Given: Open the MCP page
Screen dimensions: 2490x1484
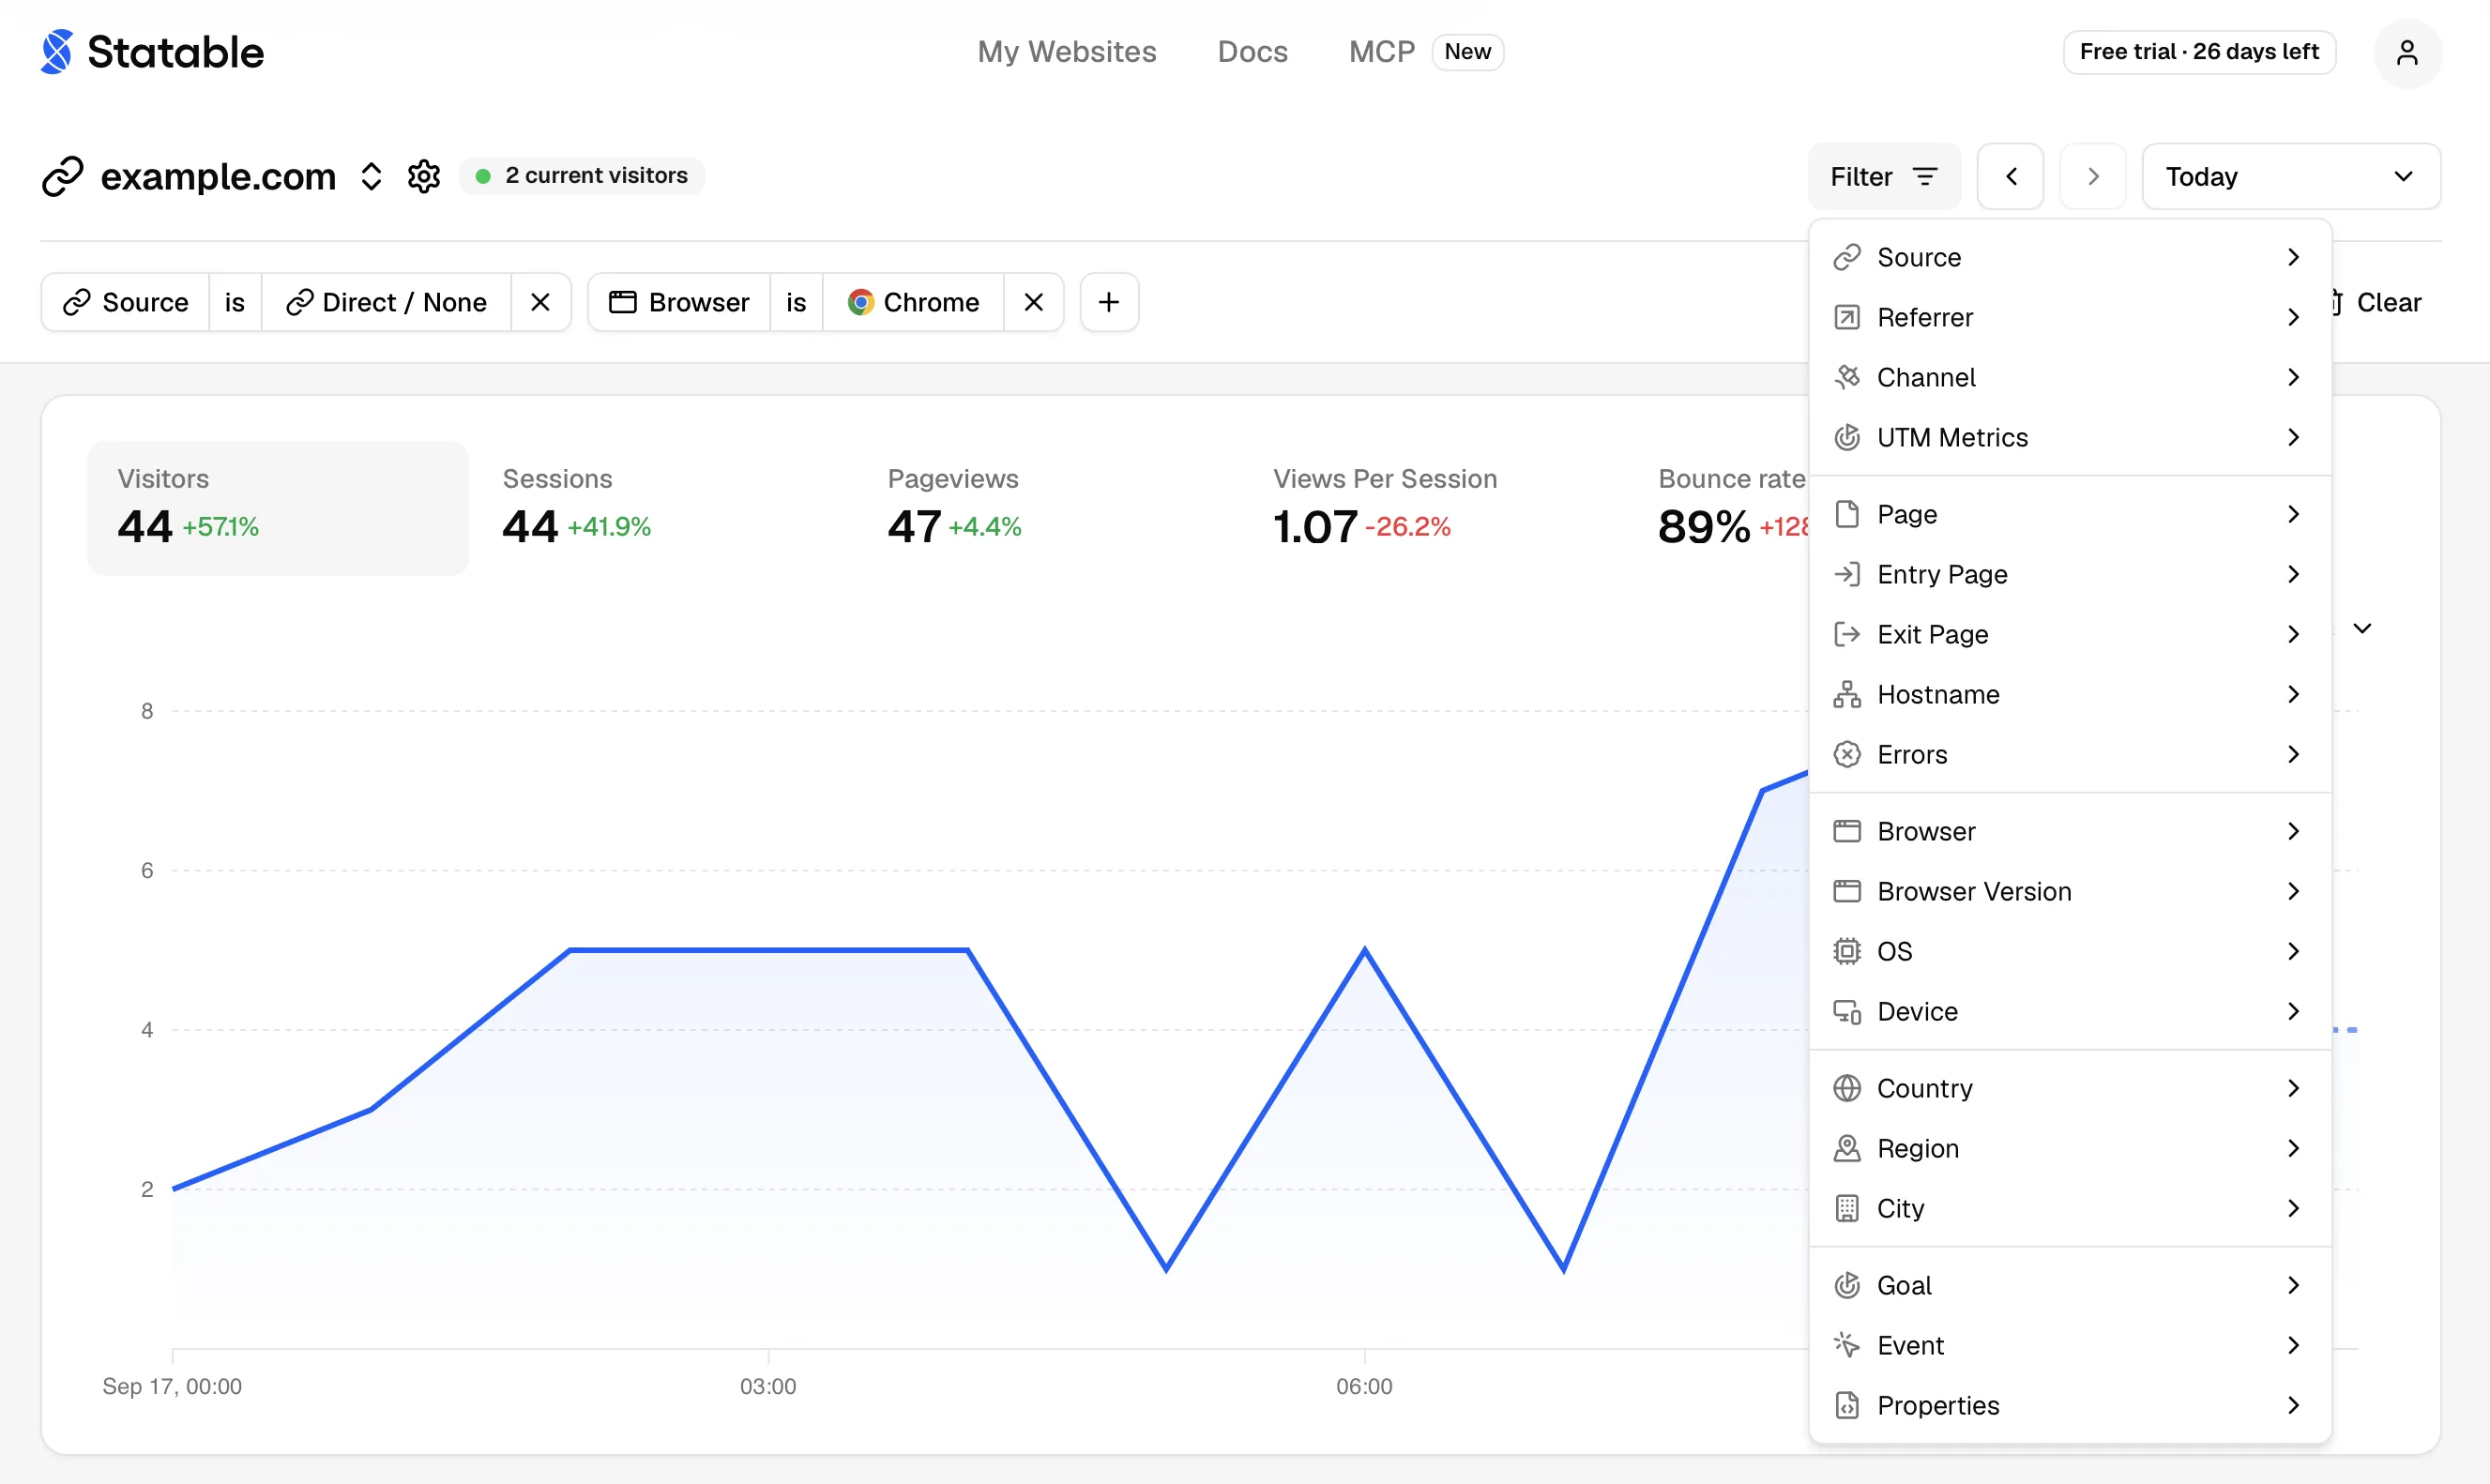Looking at the screenshot, I should point(1381,52).
